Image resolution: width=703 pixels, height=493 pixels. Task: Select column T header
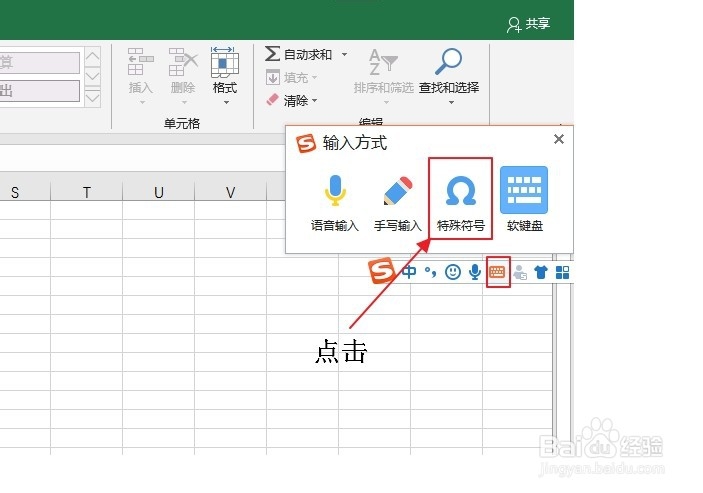(87, 192)
